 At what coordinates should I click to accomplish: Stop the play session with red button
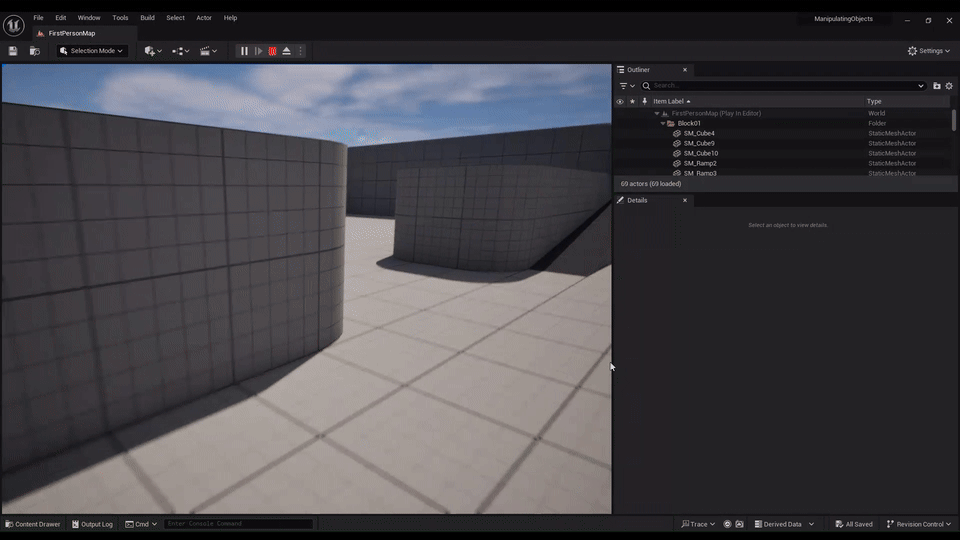[x=272, y=51]
